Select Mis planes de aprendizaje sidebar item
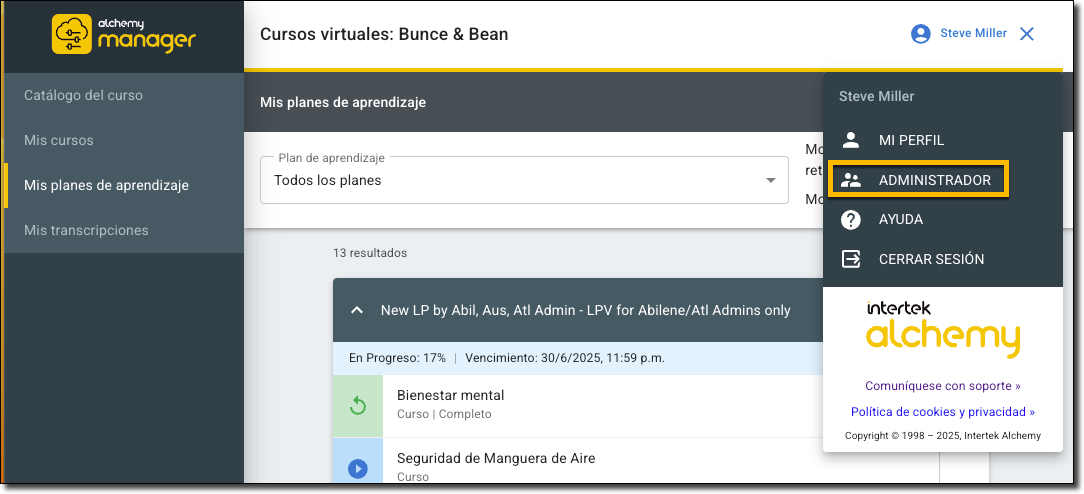 [x=106, y=185]
